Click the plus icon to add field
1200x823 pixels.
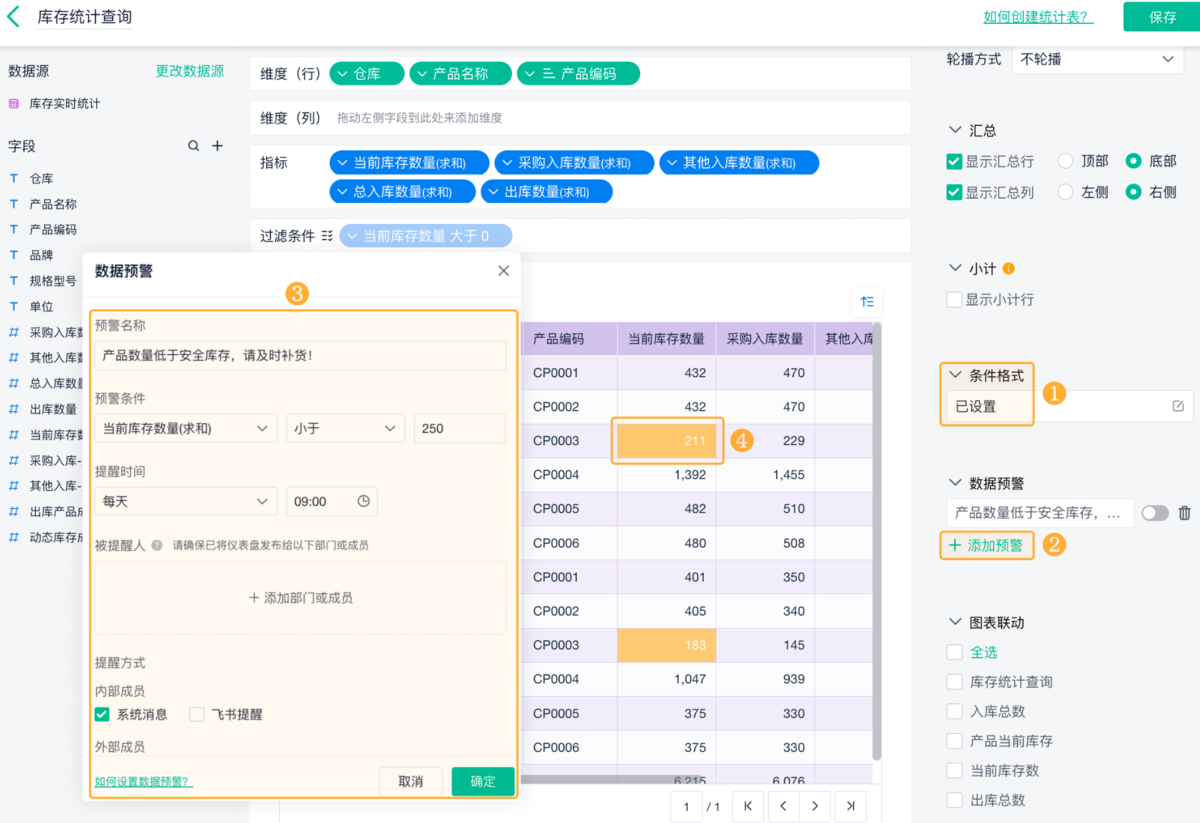click(217, 146)
